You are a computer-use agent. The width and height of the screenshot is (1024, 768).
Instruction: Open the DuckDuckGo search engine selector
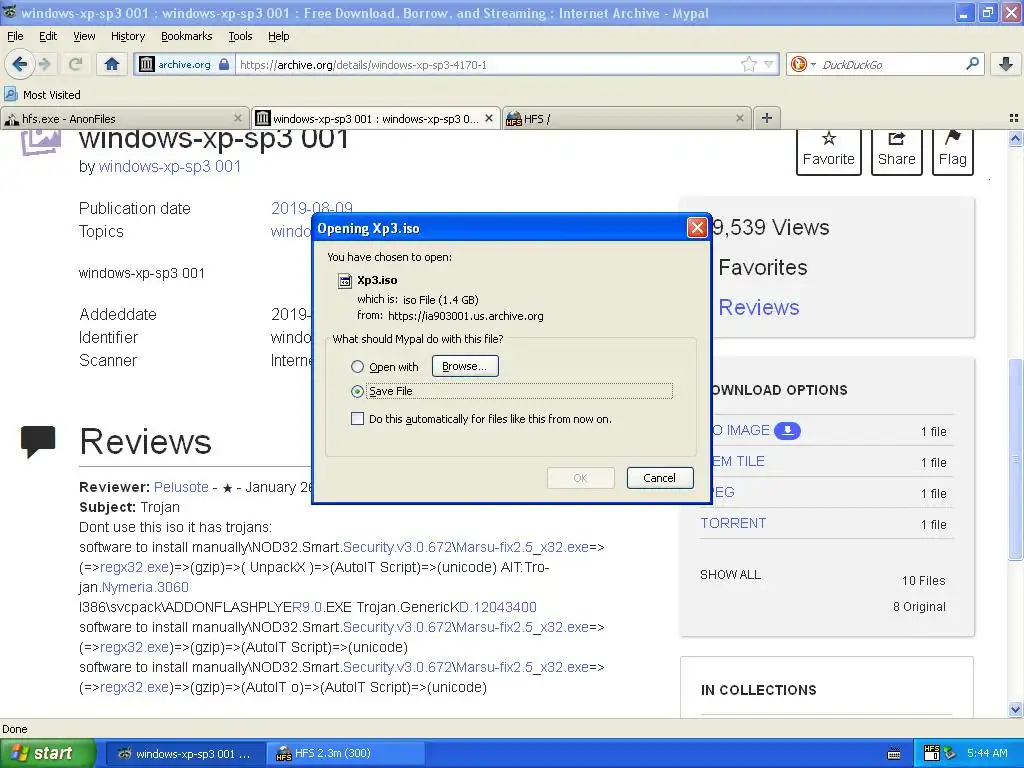pyautogui.click(x=802, y=64)
